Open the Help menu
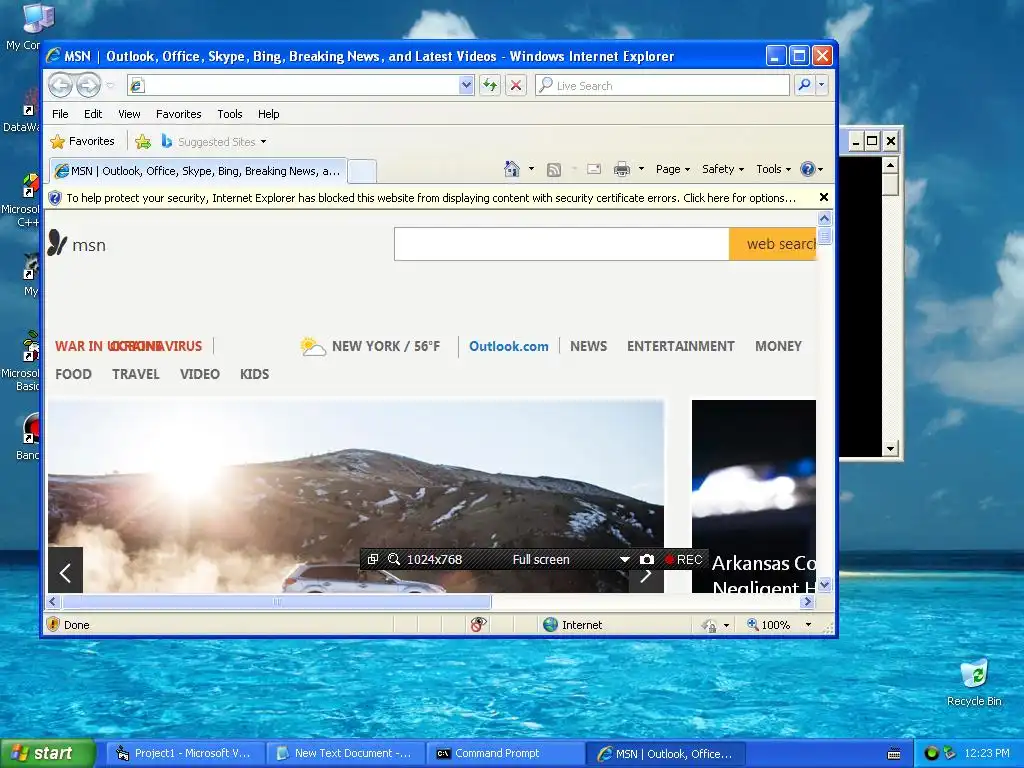Image resolution: width=1024 pixels, height=768 pixels. point(268,114)
